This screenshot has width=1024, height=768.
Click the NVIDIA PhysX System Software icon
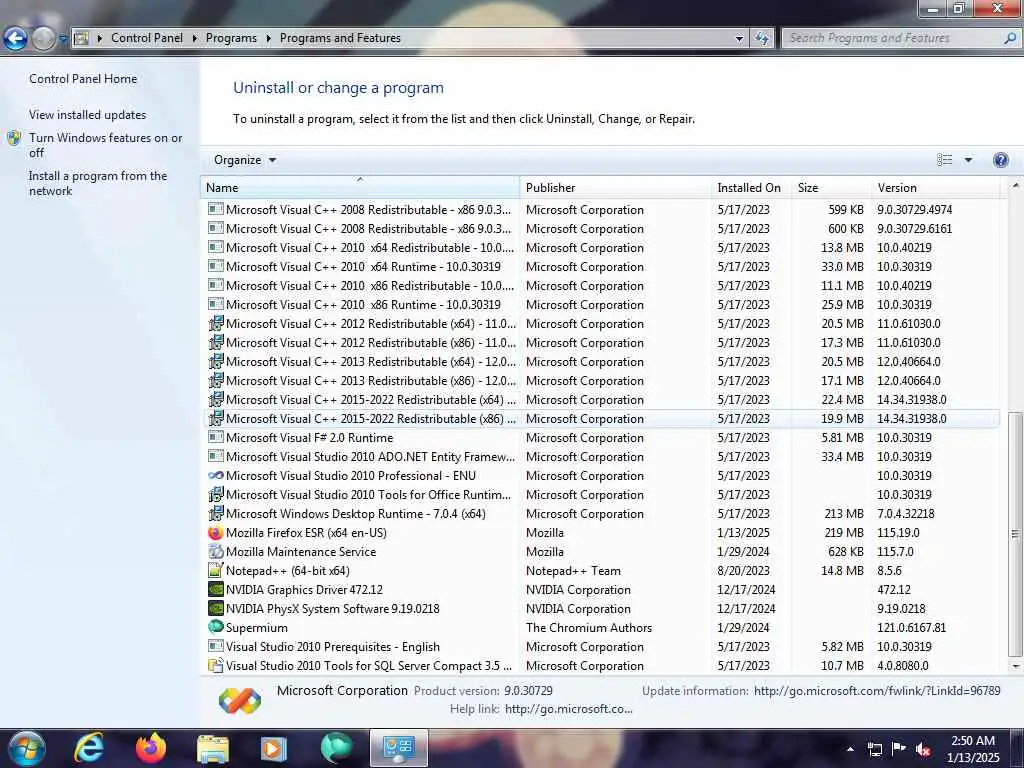tap(216, 609)
